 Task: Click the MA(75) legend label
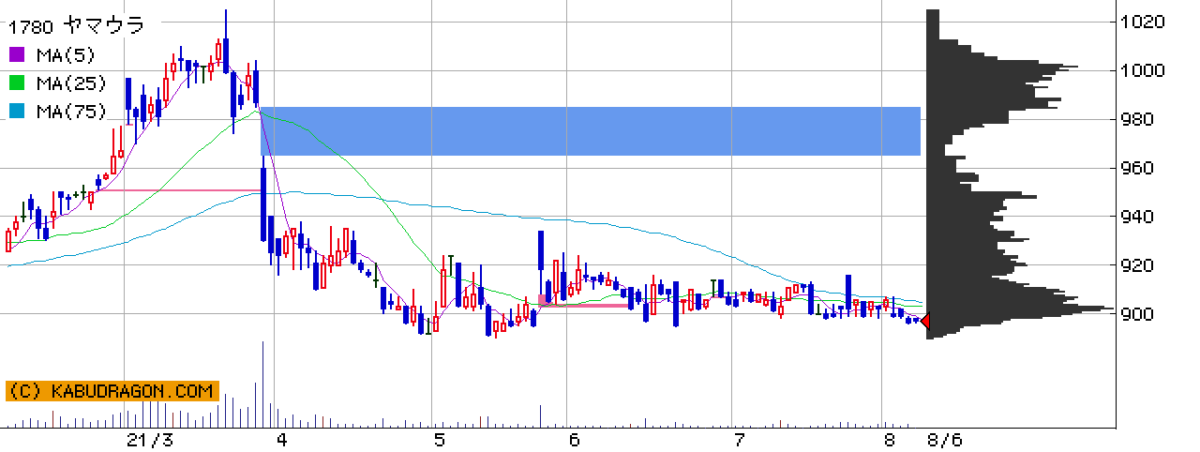(70, 112)
